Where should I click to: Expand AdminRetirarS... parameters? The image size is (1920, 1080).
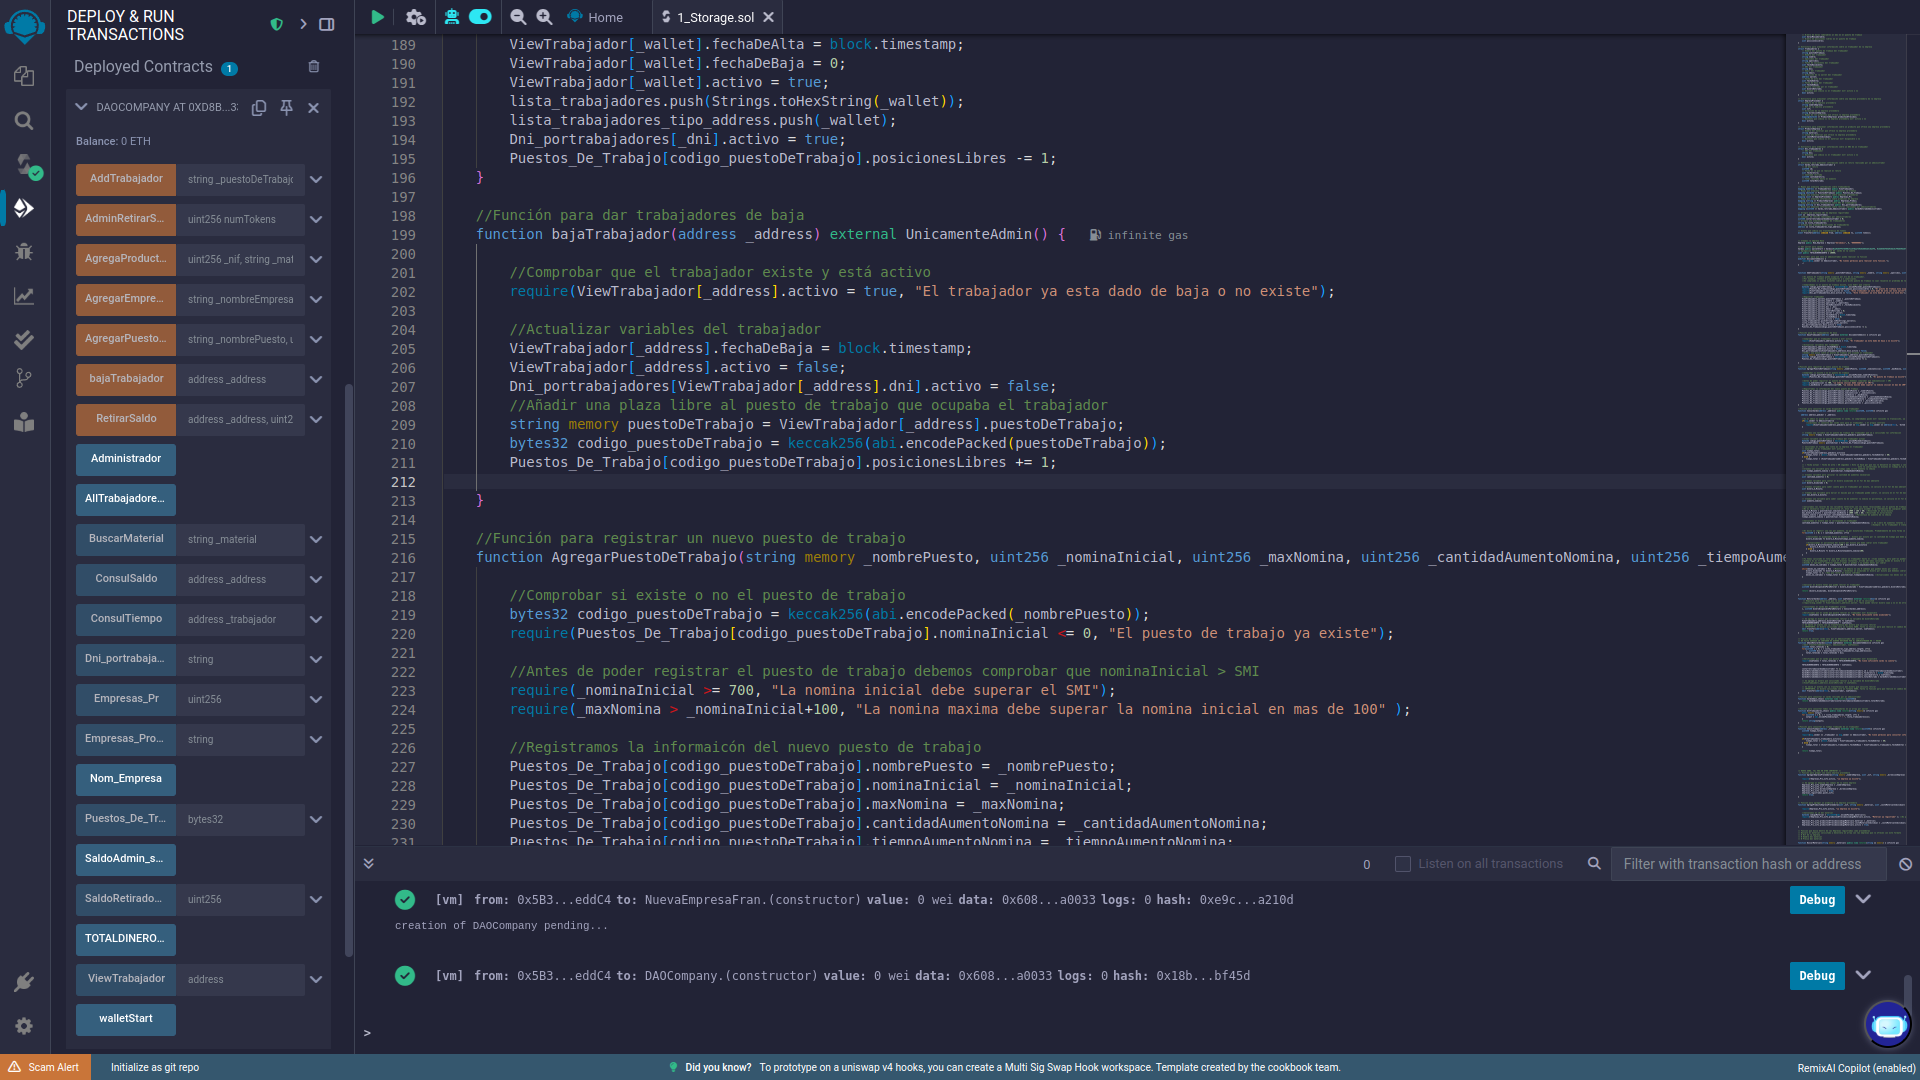pos(316,220)
